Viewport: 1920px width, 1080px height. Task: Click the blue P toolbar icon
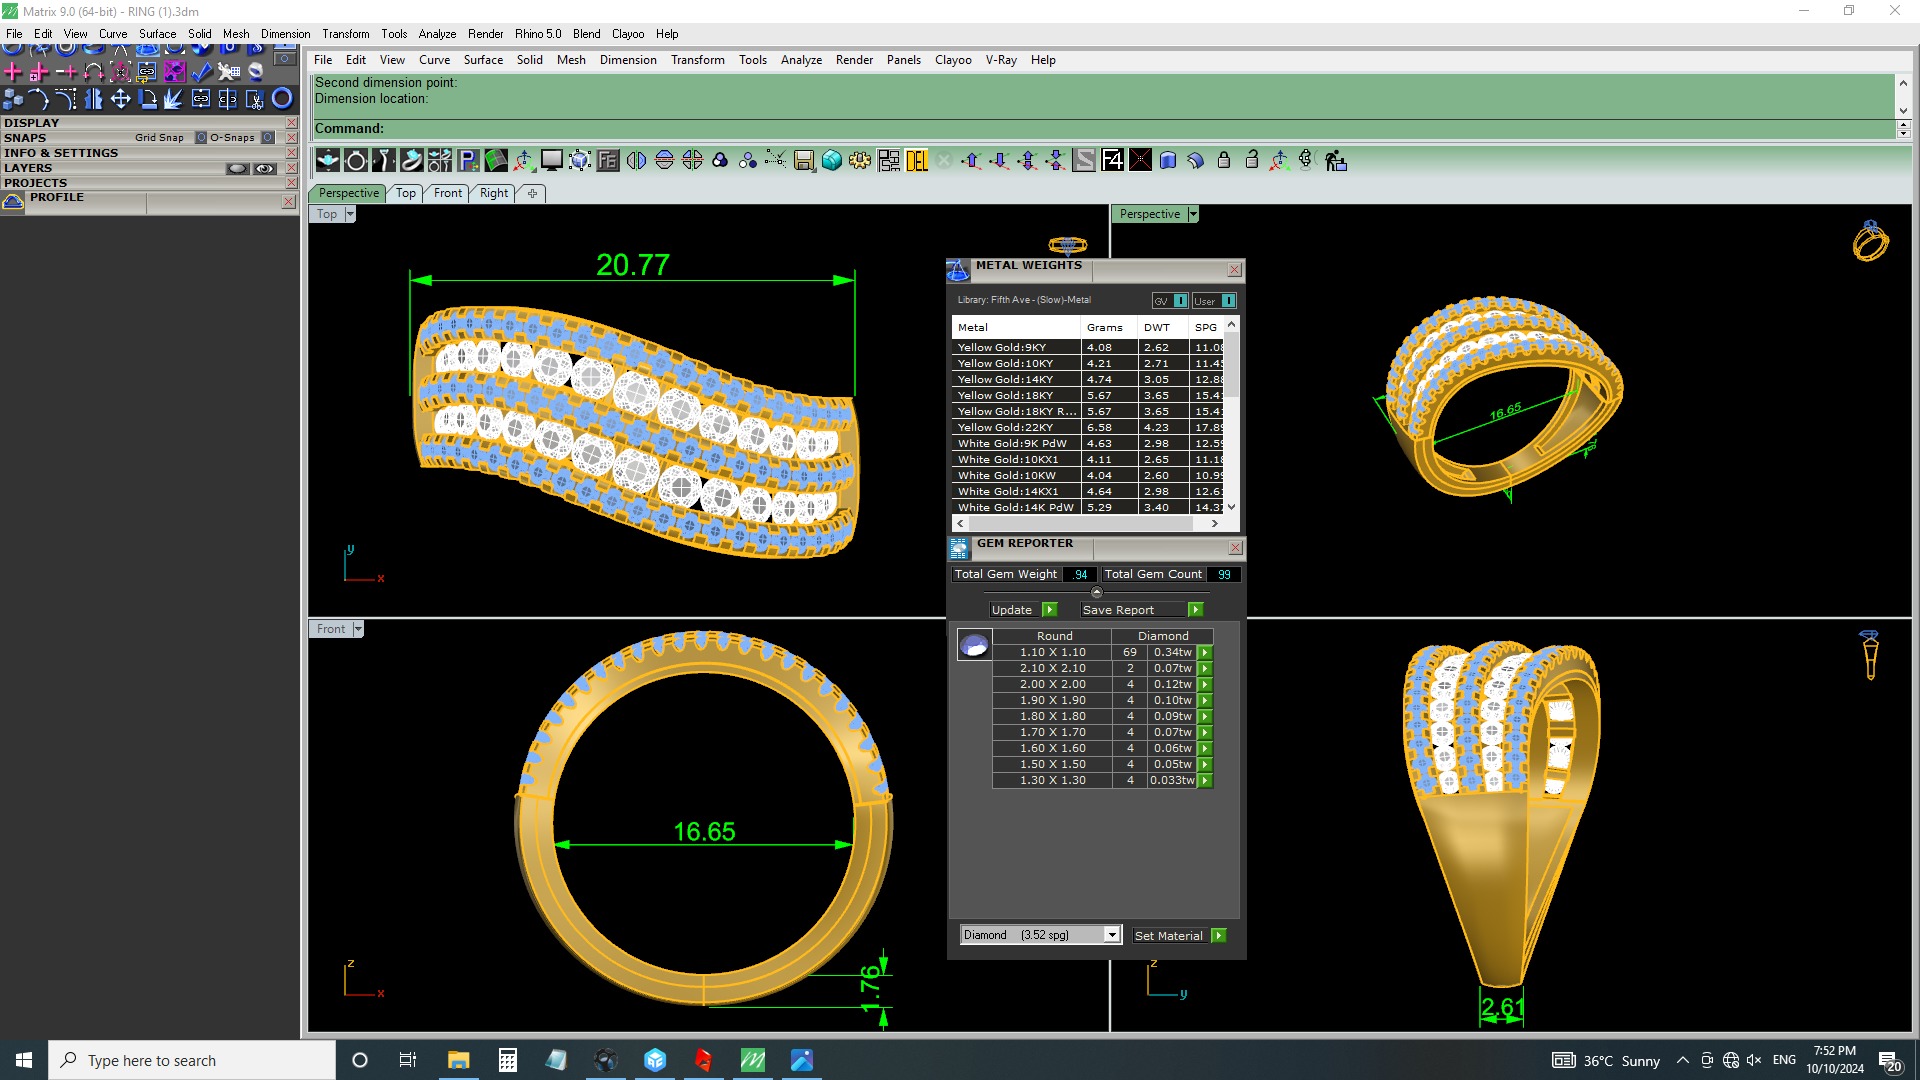[x=467, y=160]
